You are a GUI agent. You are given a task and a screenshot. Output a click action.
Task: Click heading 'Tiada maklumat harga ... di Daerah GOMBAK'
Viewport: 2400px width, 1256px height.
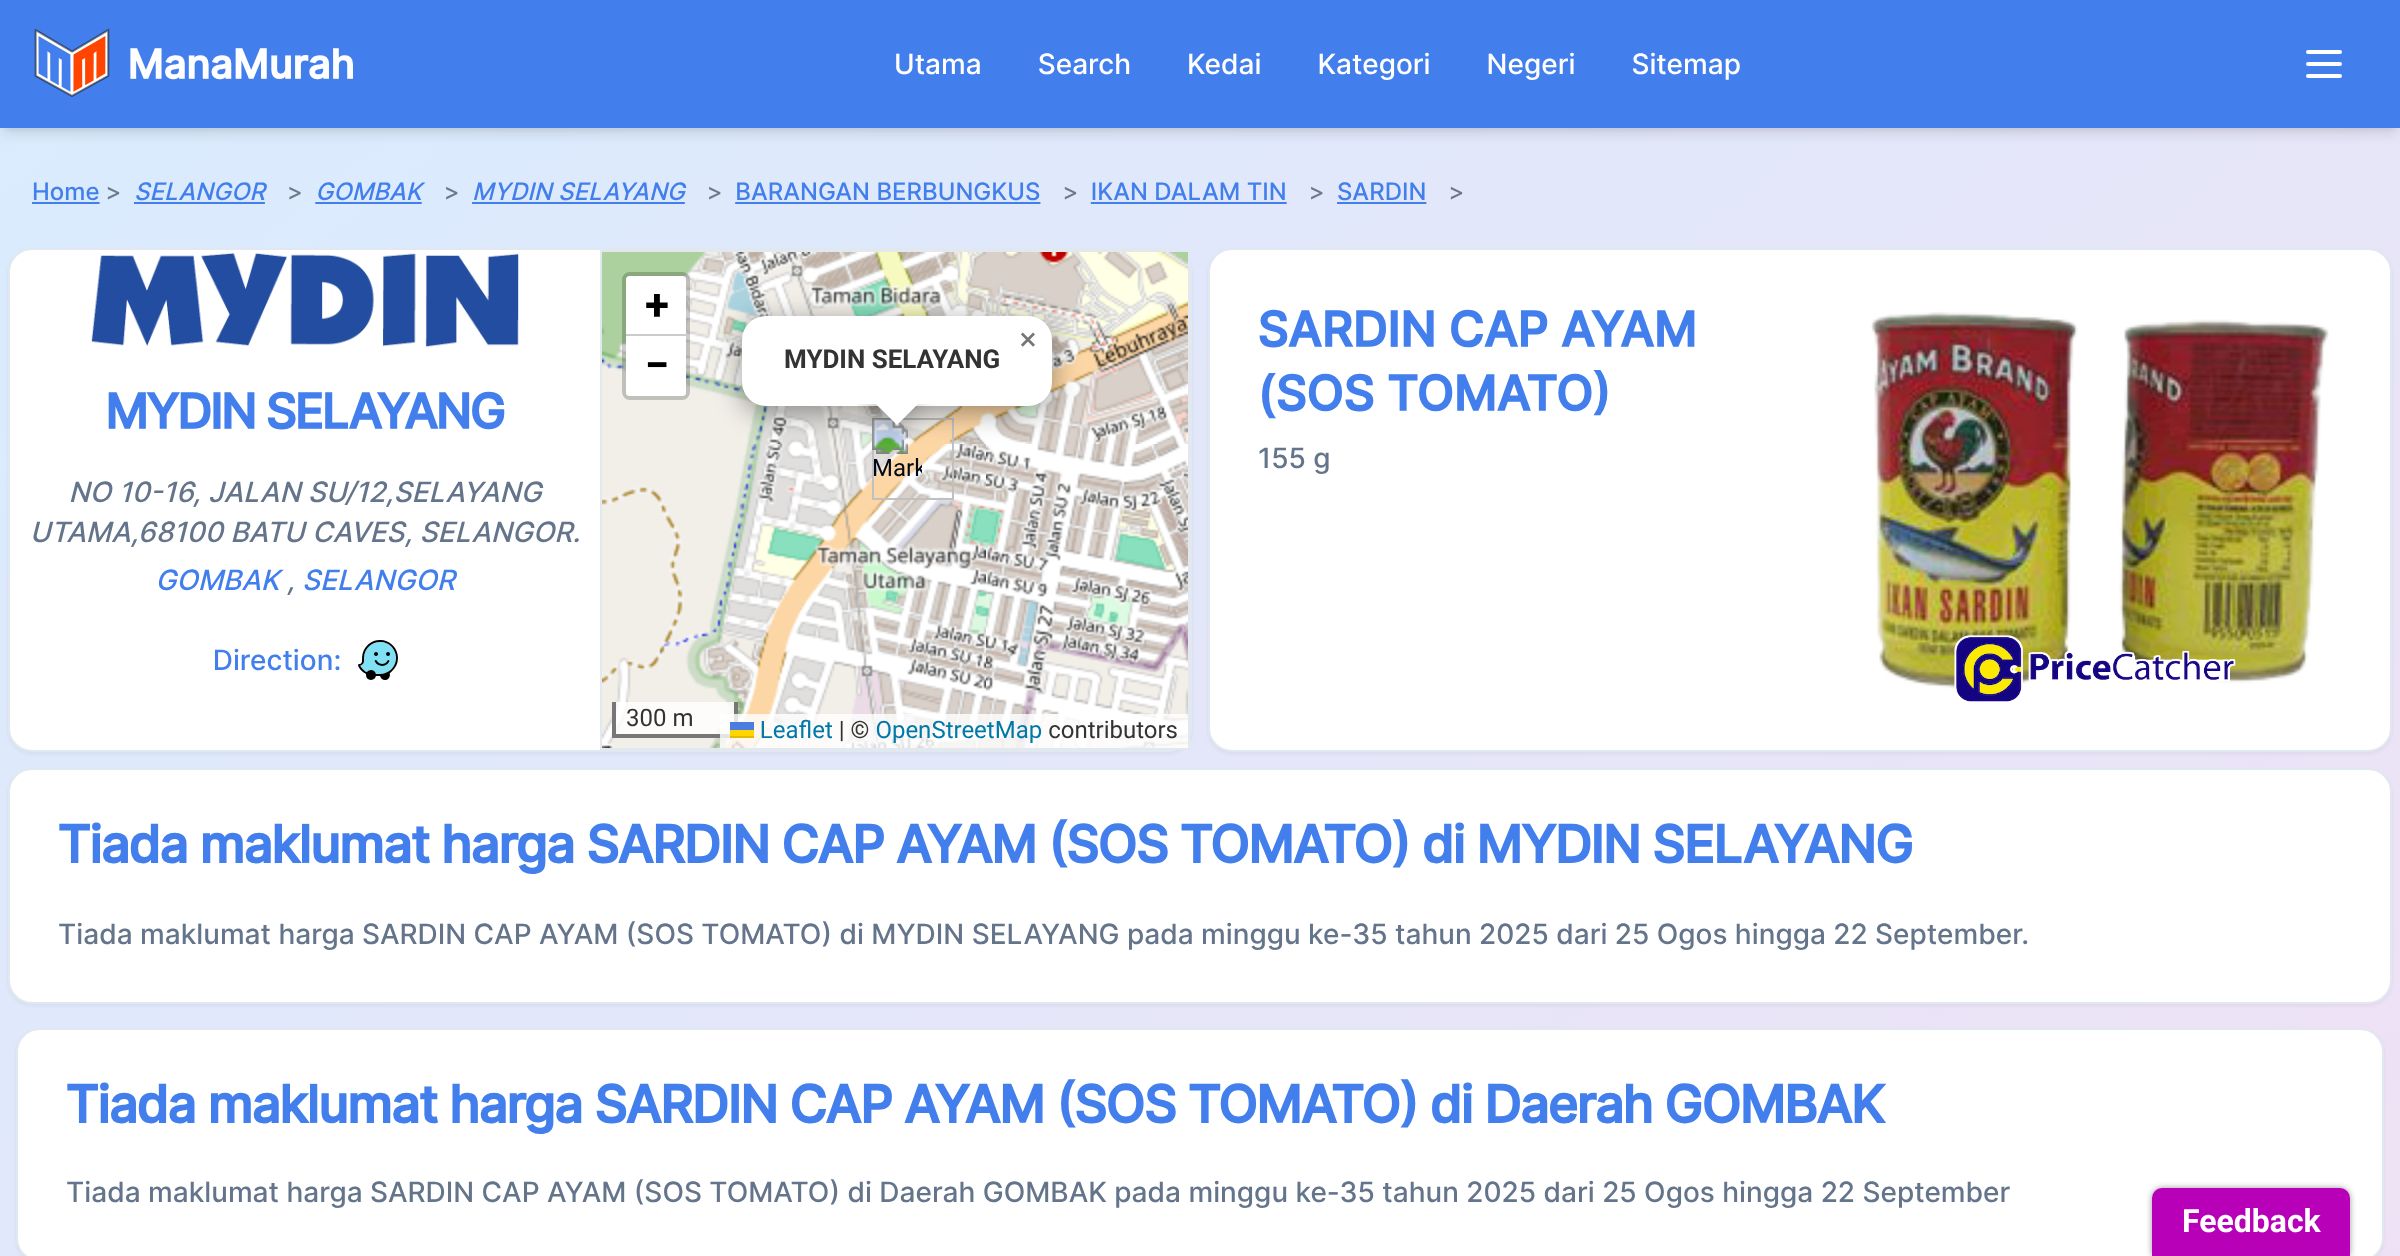(975, 1104)
